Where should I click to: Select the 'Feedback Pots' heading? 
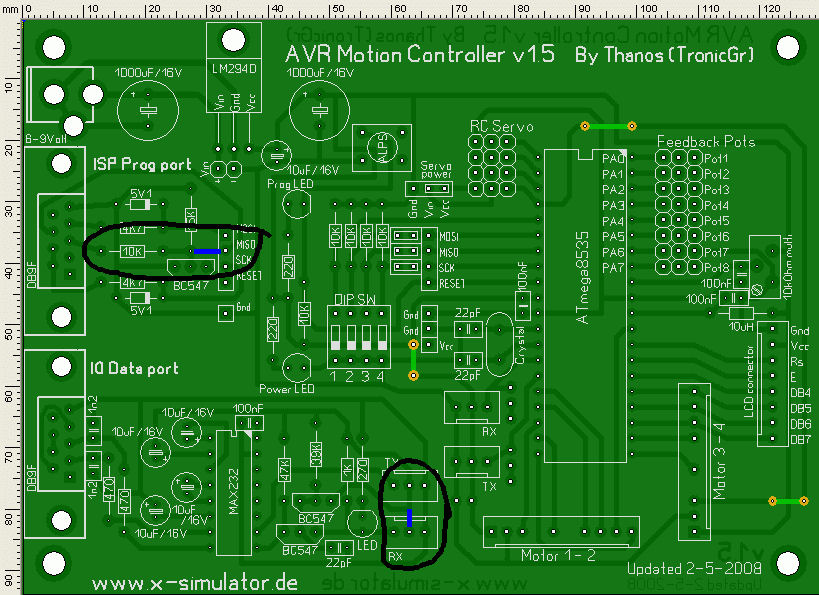tap(706, 142)
